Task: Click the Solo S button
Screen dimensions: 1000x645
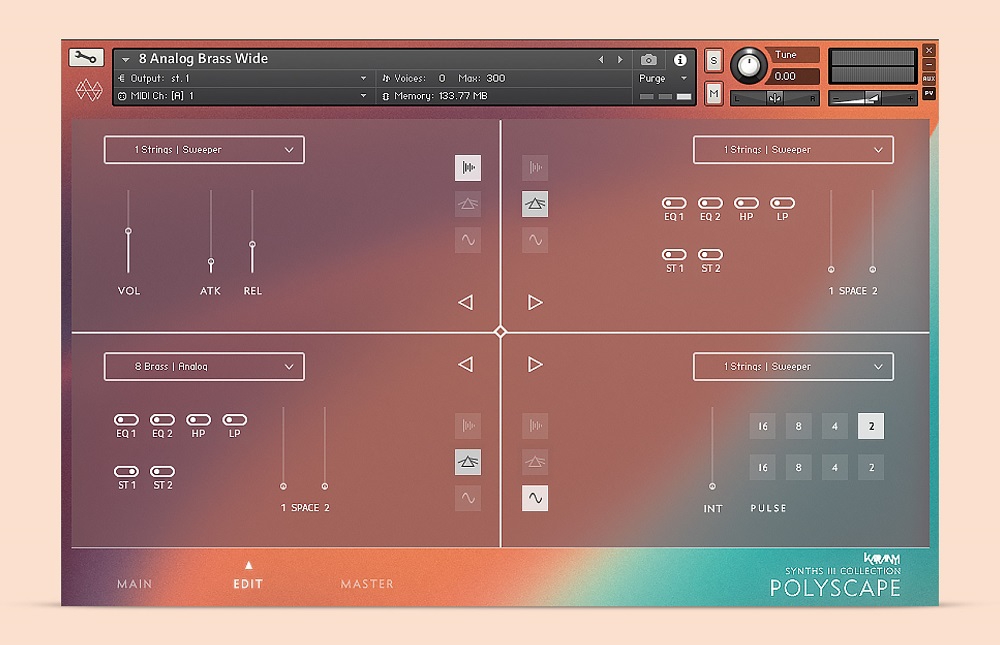Action: click(714, 61)
